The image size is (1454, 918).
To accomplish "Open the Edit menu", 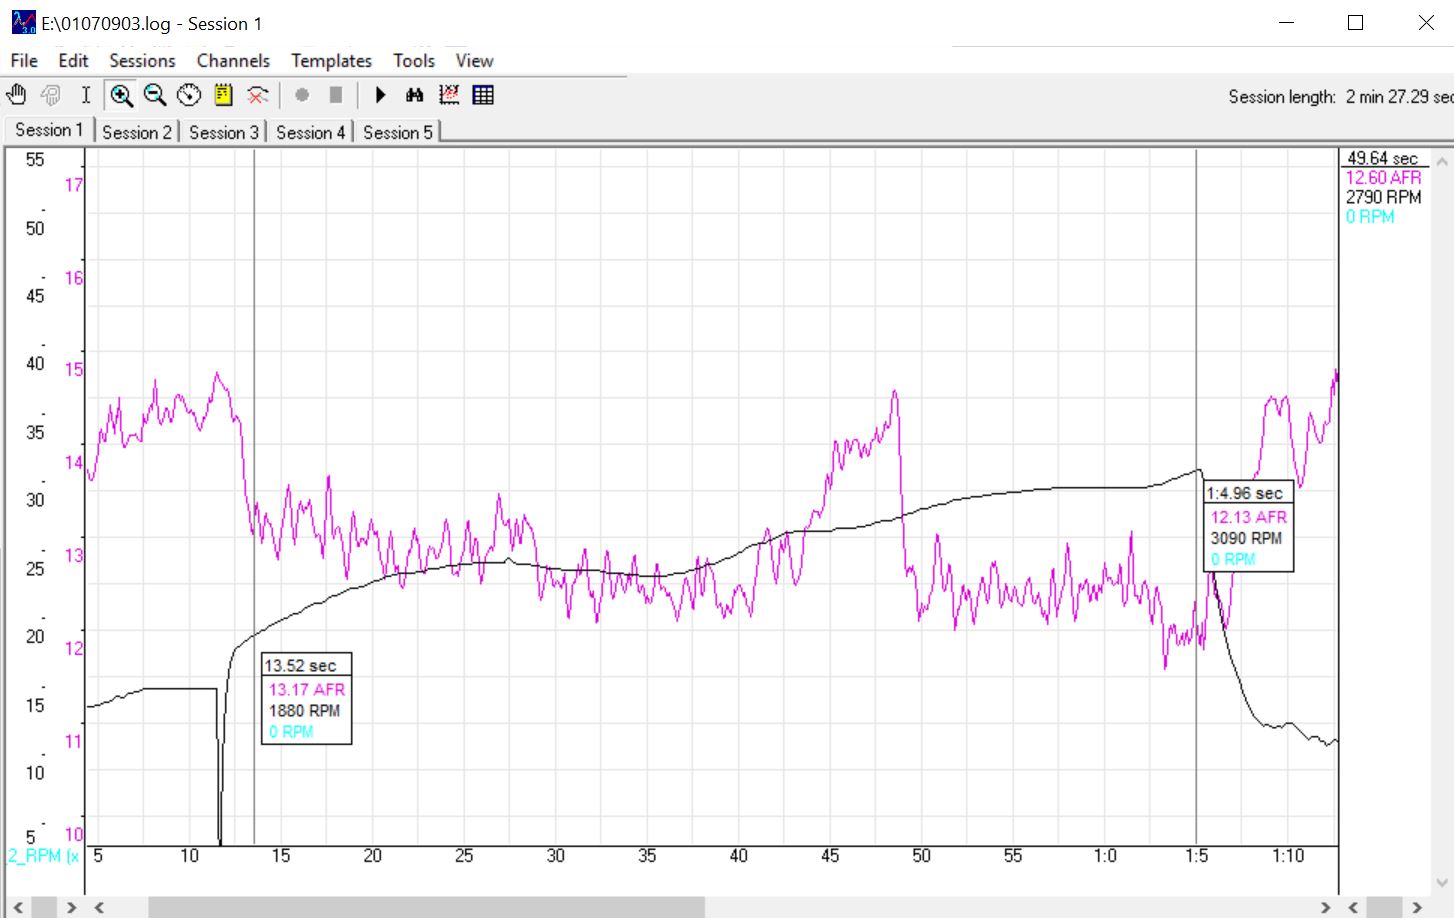I will click(x=73, y=61).
